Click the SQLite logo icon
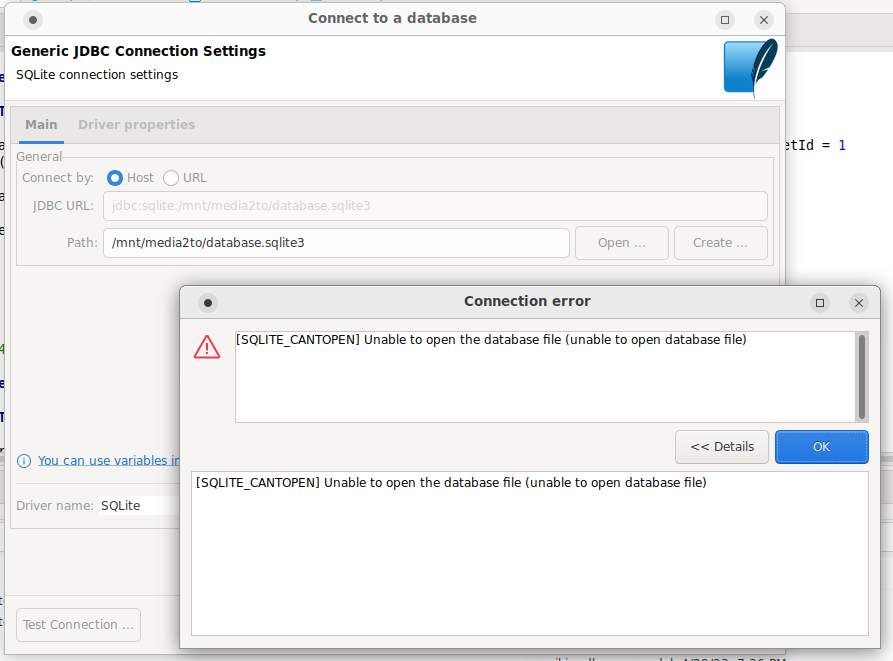893x661 pixels. tap(749, 67)
